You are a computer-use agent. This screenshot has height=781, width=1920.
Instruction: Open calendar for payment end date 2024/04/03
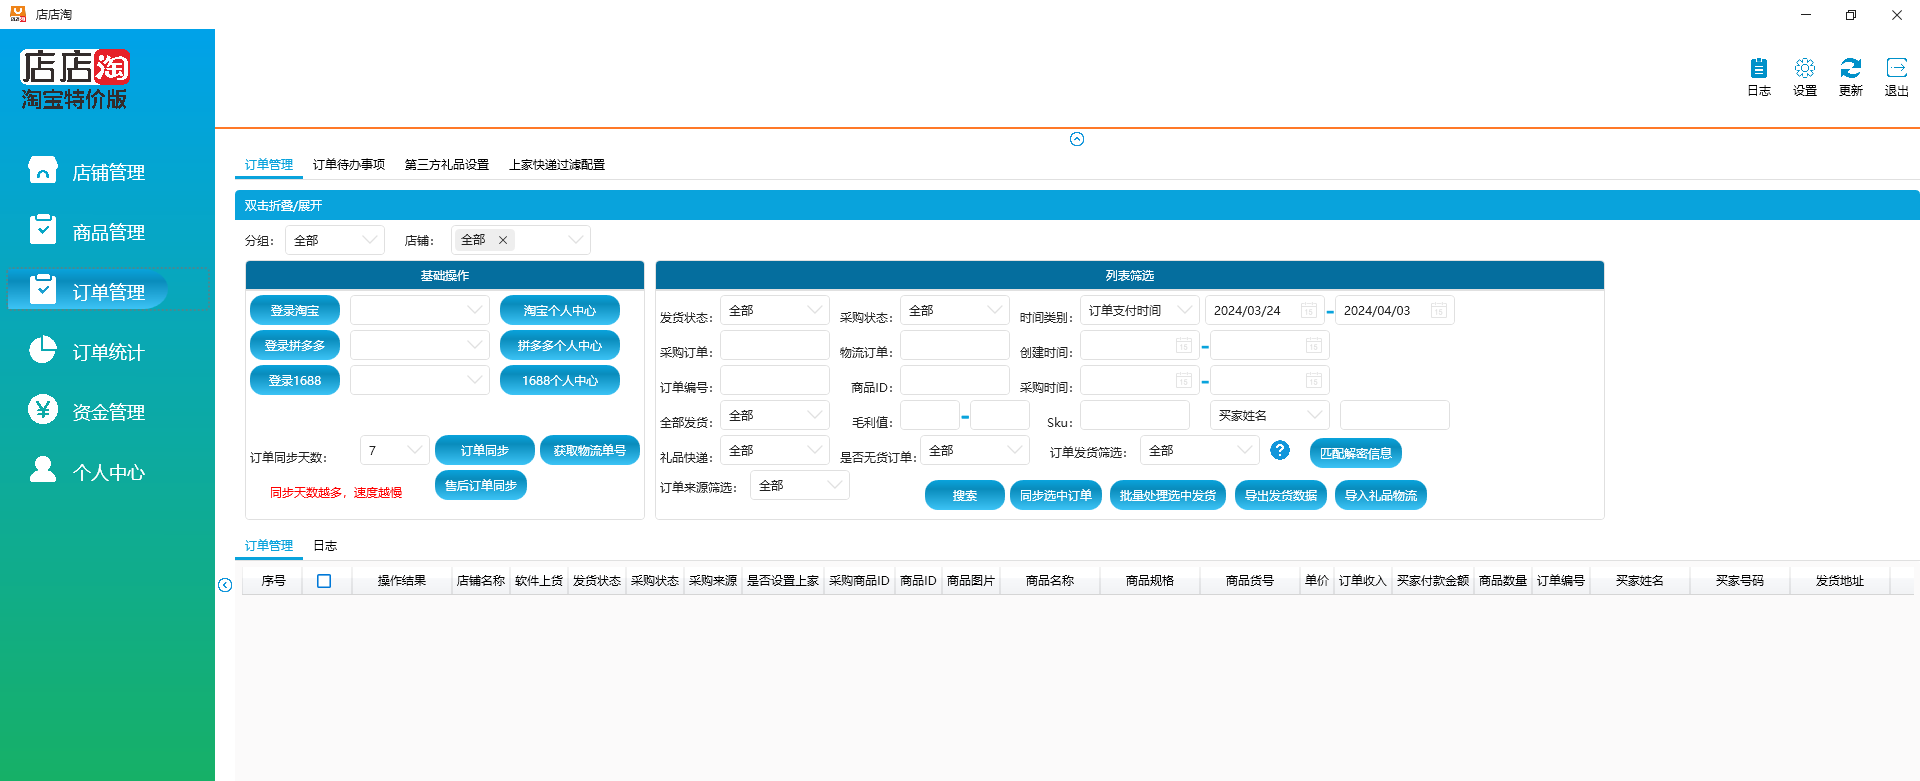click(1438, 311)
